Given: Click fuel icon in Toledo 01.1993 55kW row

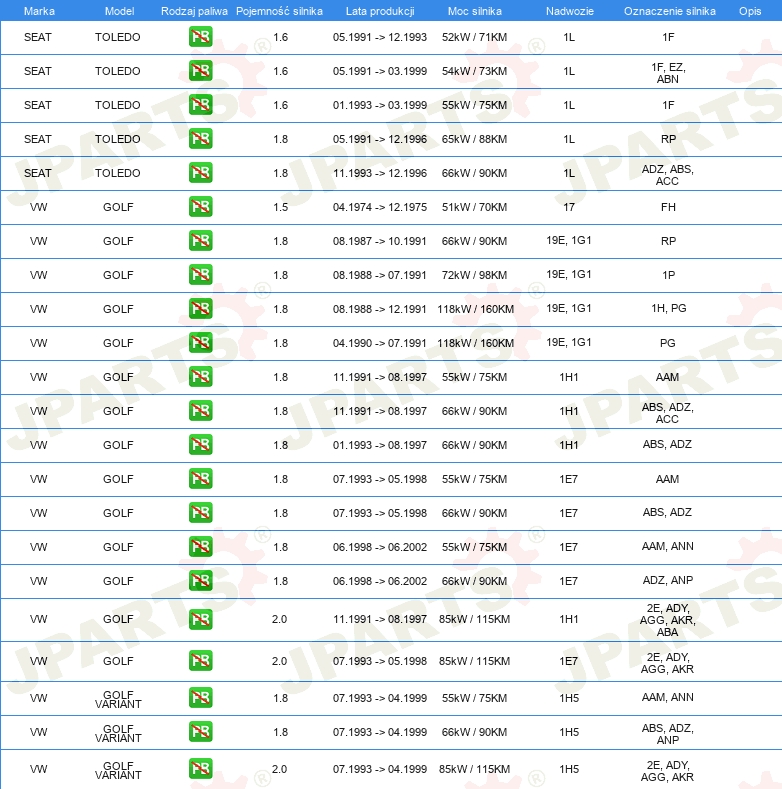Looking at the screenshot, I should tap(200, 105).
